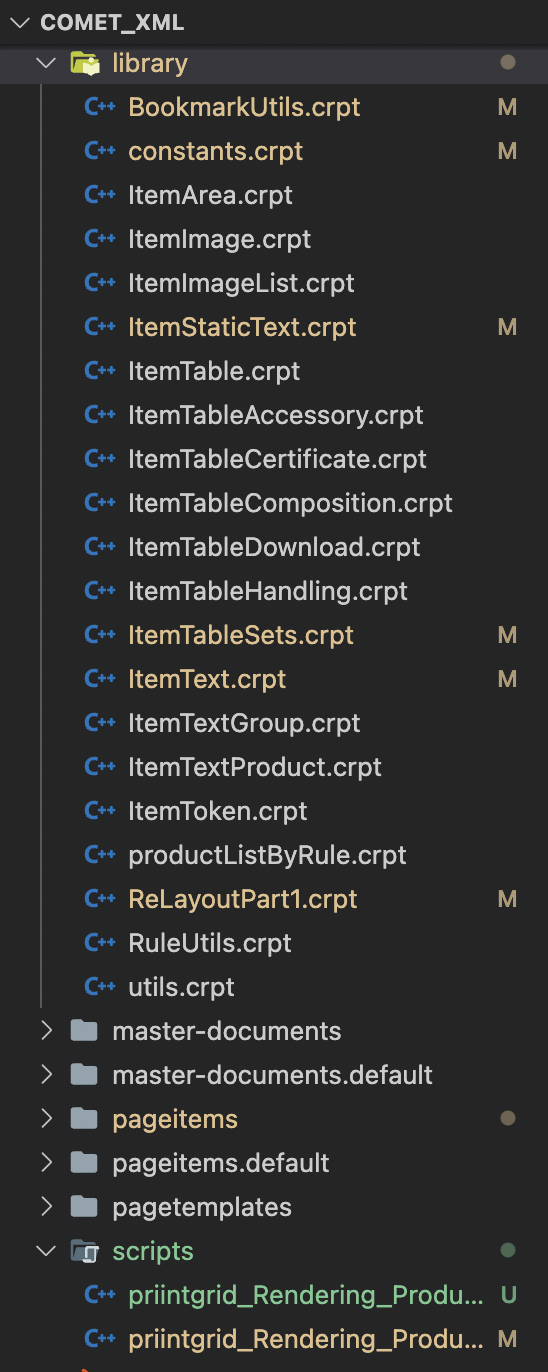Screen dimensions: 548x1372
Task: Click the C++ icon of ItemText.crpt
Action: (x=100, y=679)
